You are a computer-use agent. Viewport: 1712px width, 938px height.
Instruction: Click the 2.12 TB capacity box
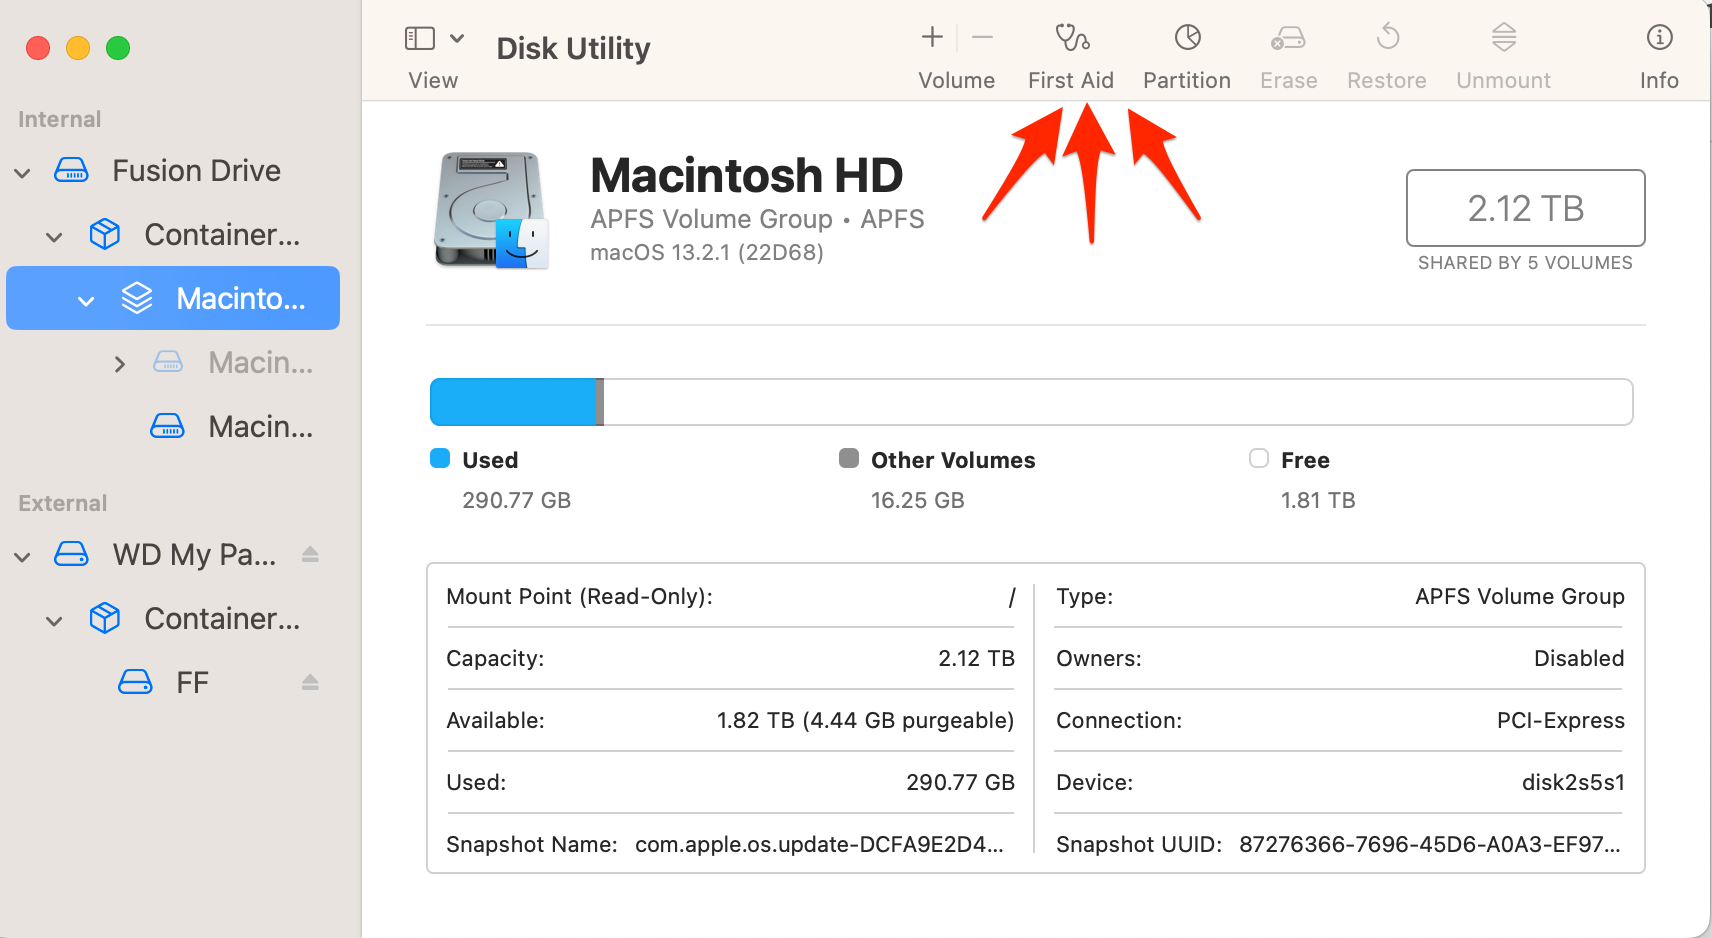tap(1525, 208)
